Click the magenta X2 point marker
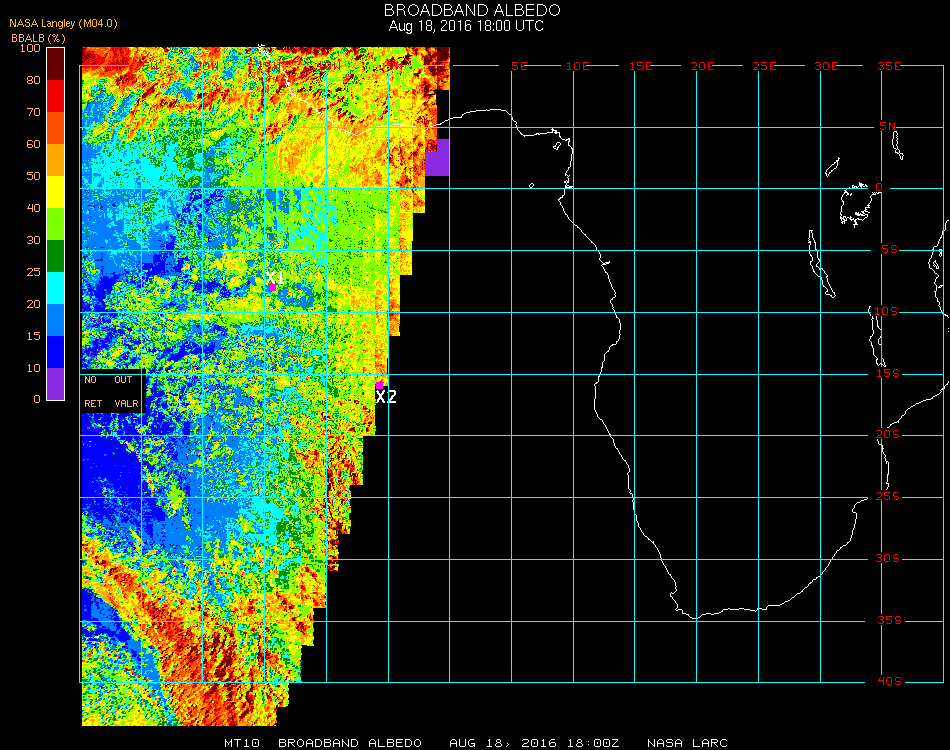The image size is (950, 750). [380, 384]
